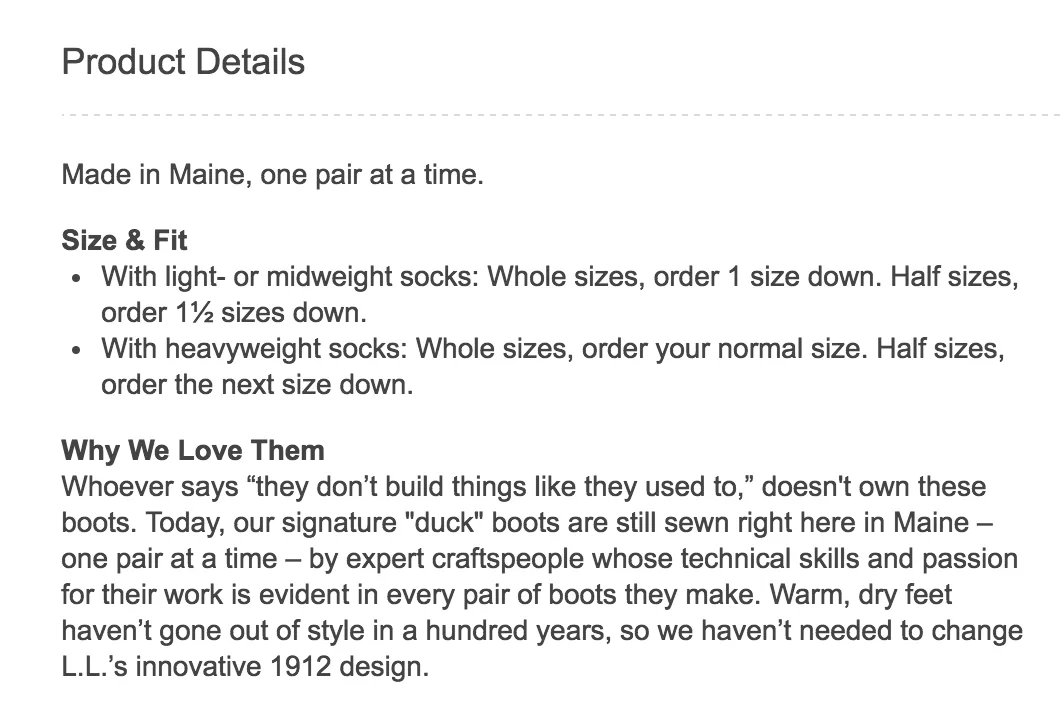Click the second bullet point marker
The height and width of the screenshot is (726, 1060).
pyautogui.click(x=78, y=351)
